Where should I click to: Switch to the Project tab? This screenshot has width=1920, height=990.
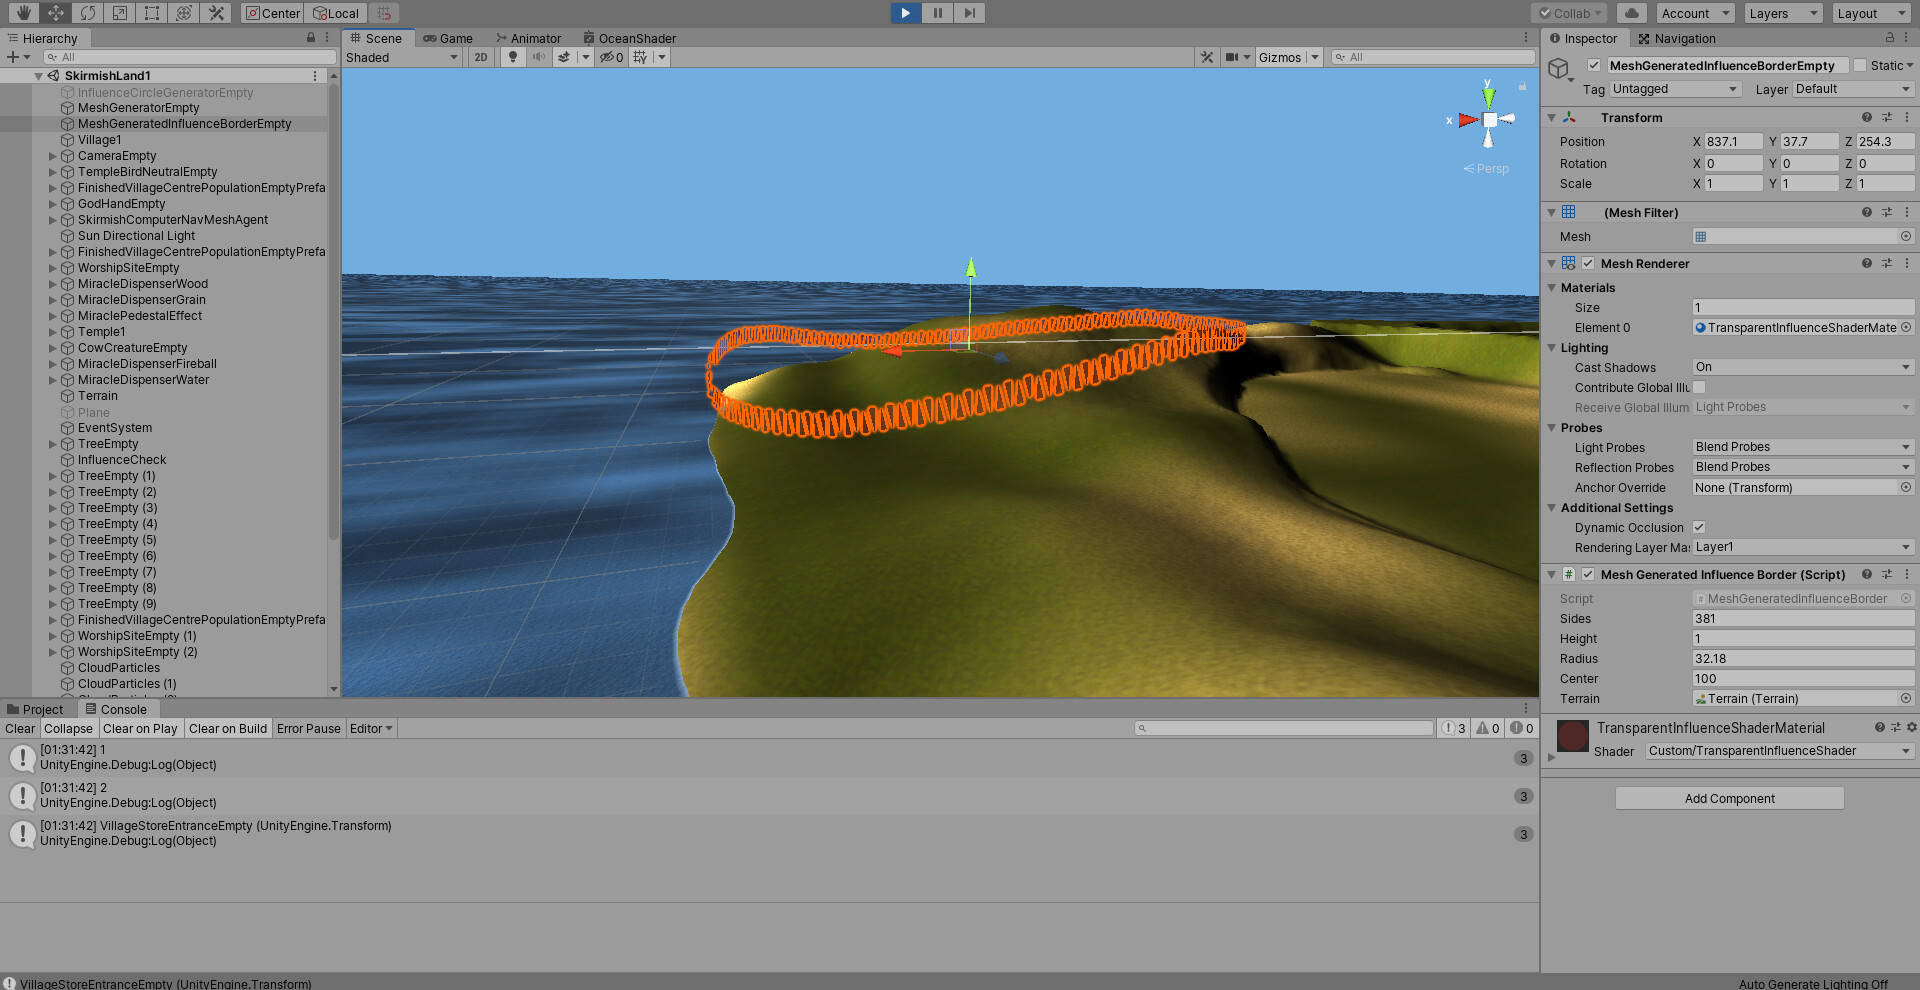(35, 709)
